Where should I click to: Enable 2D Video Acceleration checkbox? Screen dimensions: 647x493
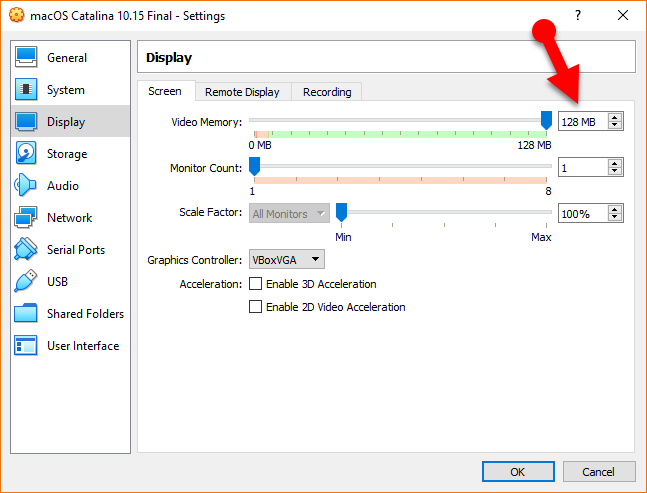point(255,307)
